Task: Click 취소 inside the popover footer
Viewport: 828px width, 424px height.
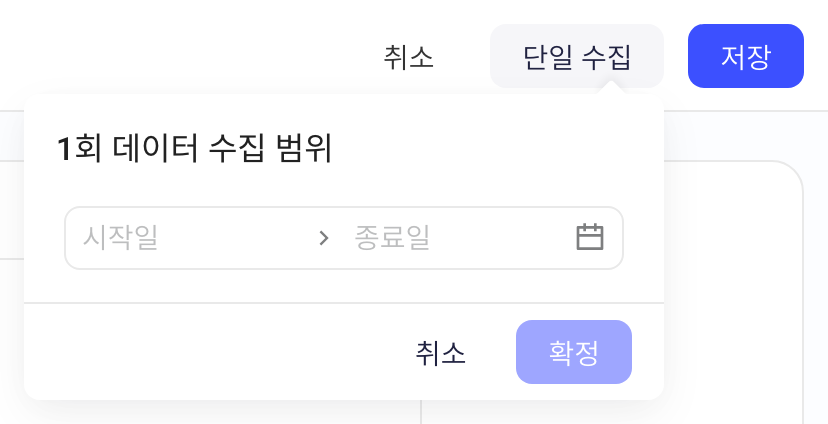Action: (x=441, y=353)
